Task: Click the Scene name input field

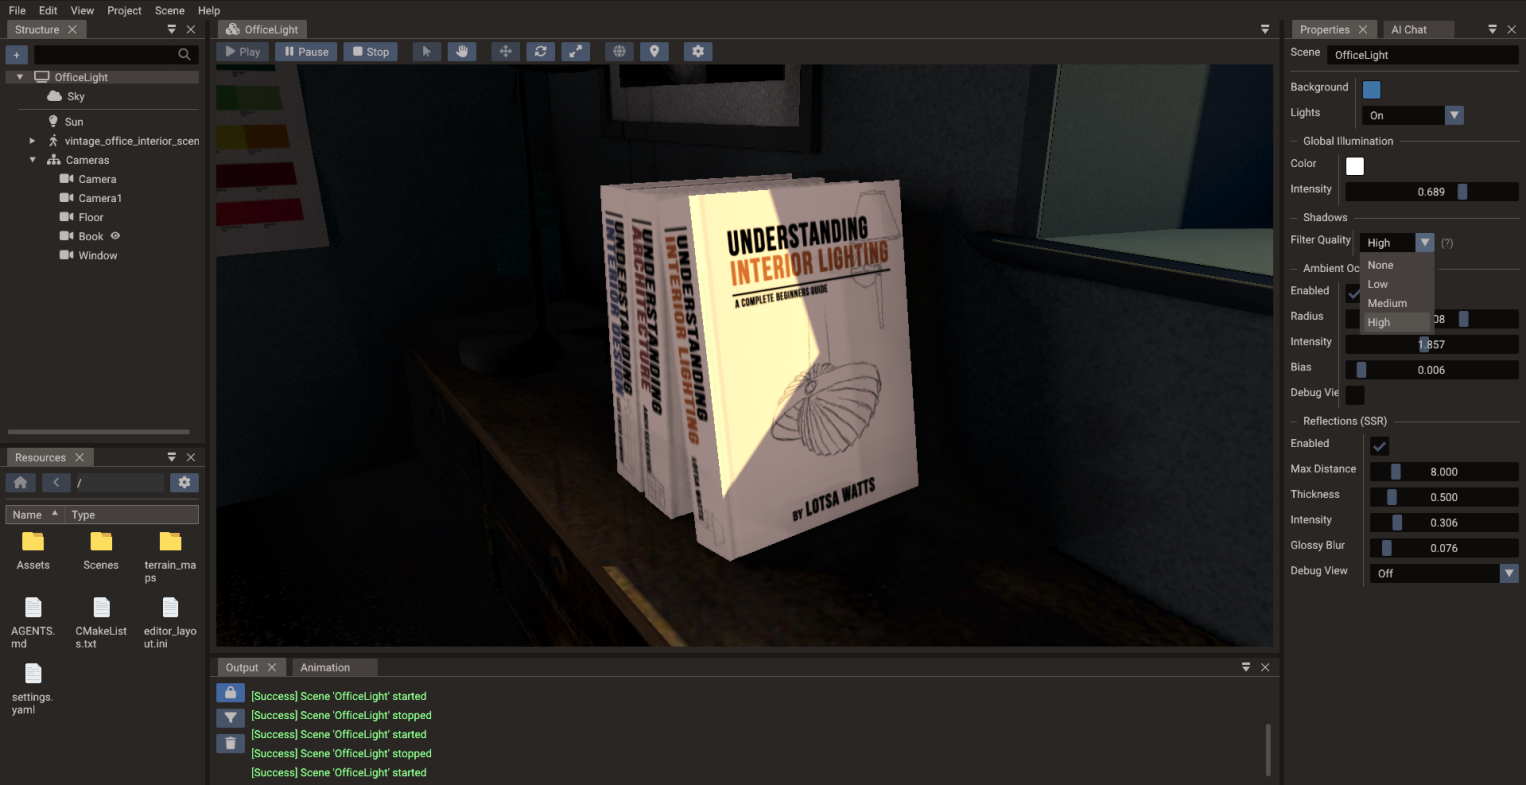Action: (x=1423, y=55)
